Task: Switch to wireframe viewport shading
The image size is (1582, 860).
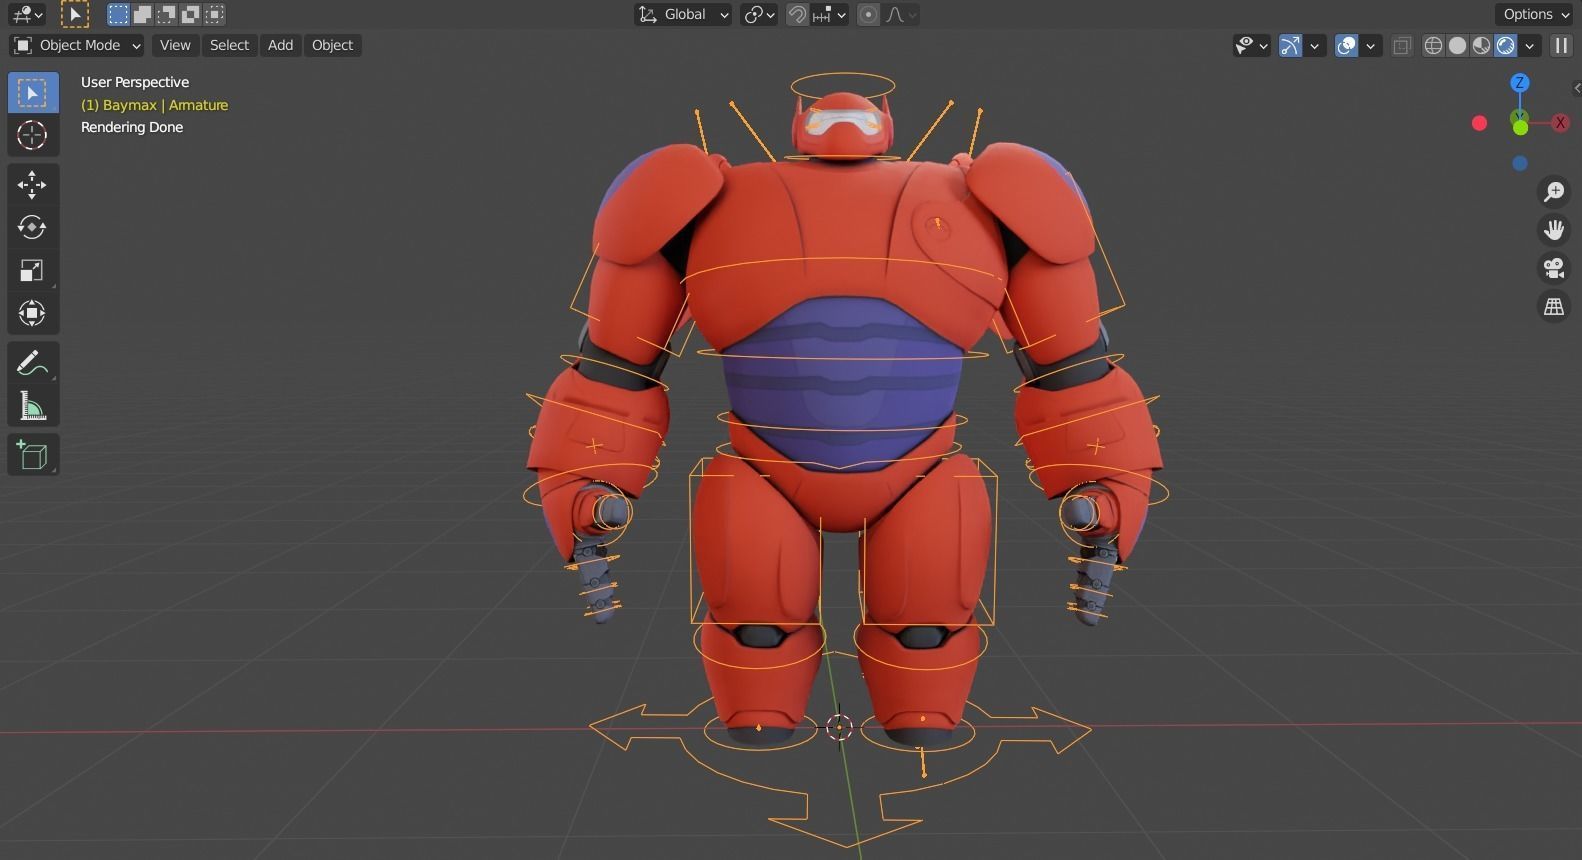Action: click(x=1433, y=45)
